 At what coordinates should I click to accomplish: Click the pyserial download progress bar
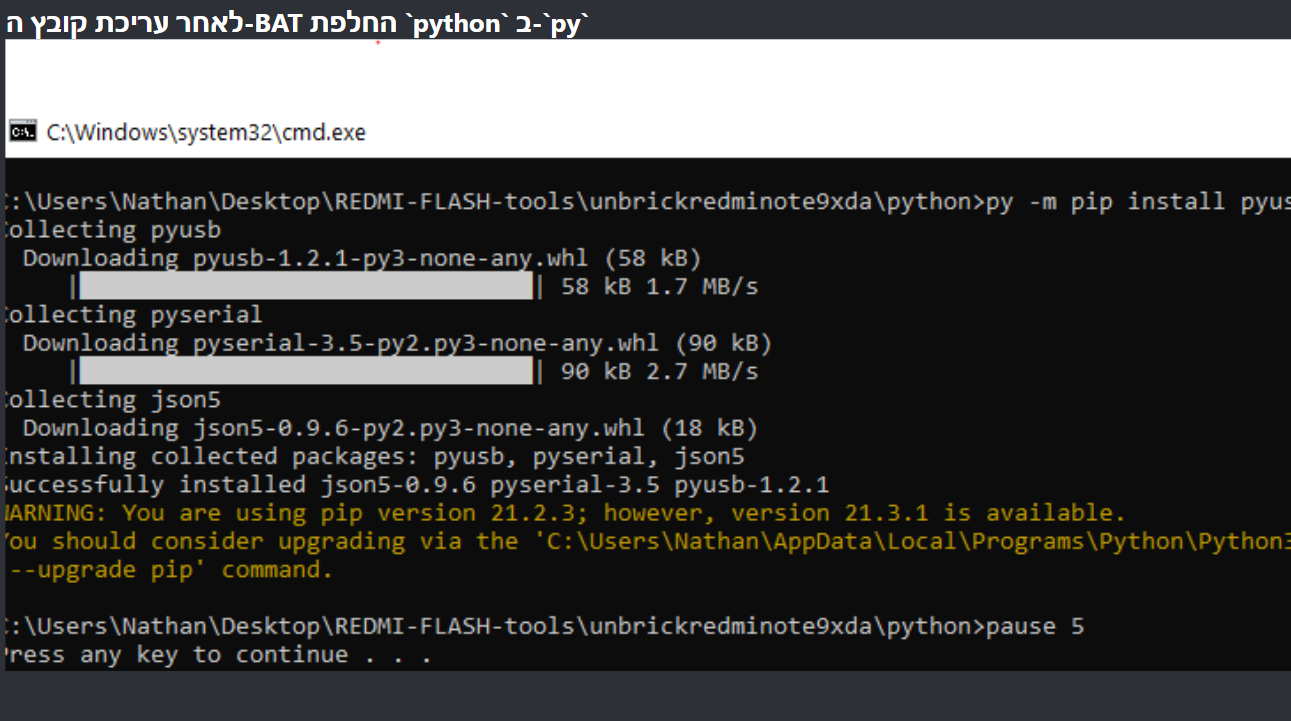coord(306,372)
